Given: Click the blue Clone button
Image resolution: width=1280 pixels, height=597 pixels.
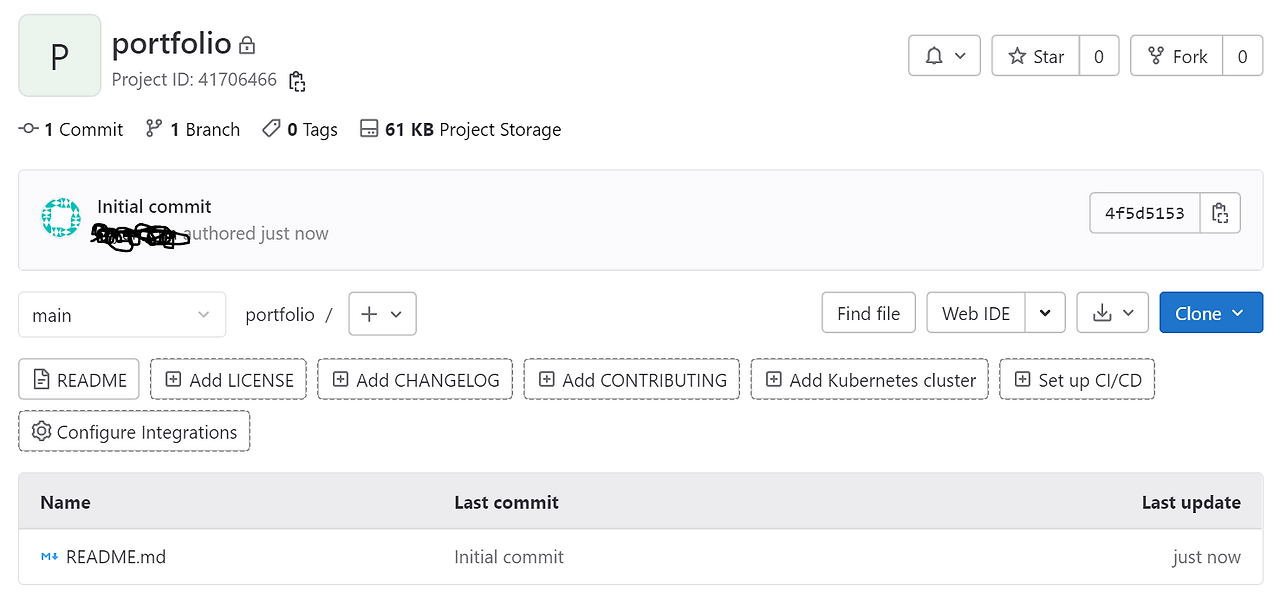Looking at the screenshot, I should [x=1210, y=313].
